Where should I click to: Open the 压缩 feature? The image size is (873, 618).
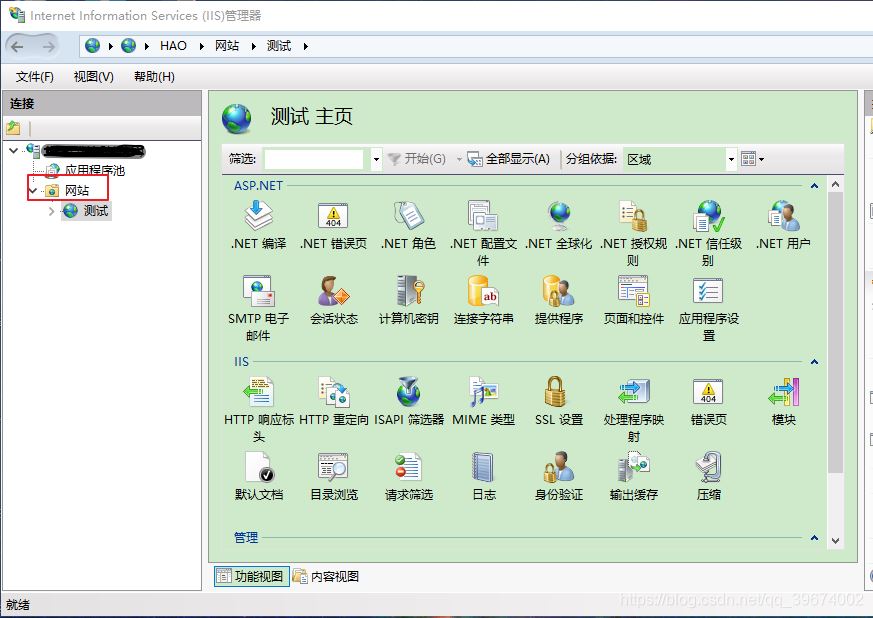point(708,476)
